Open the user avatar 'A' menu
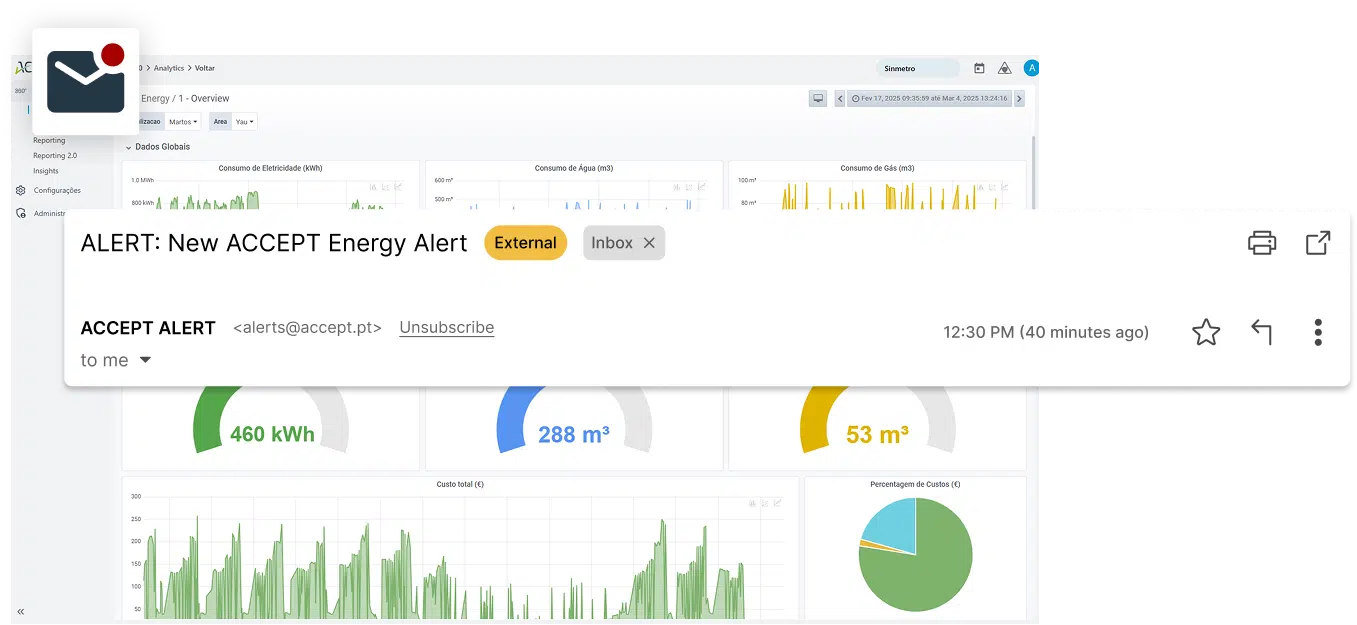Viewport: 1357px width, 625px height. (1032, 68)
